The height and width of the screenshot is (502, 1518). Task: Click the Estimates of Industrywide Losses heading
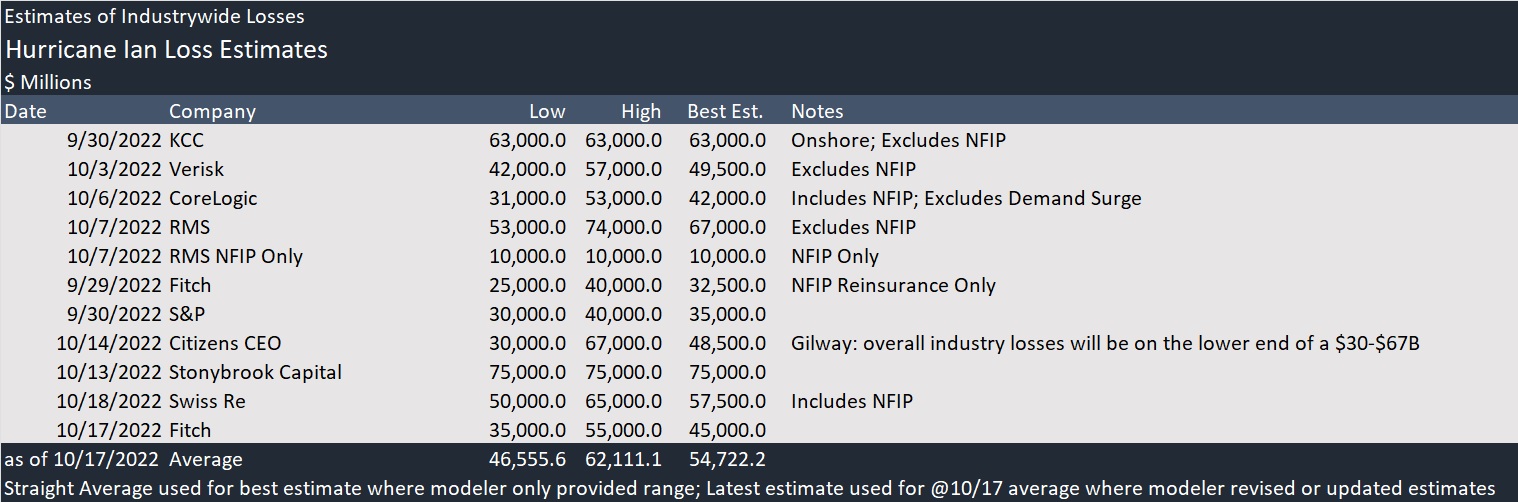point(155,16)
